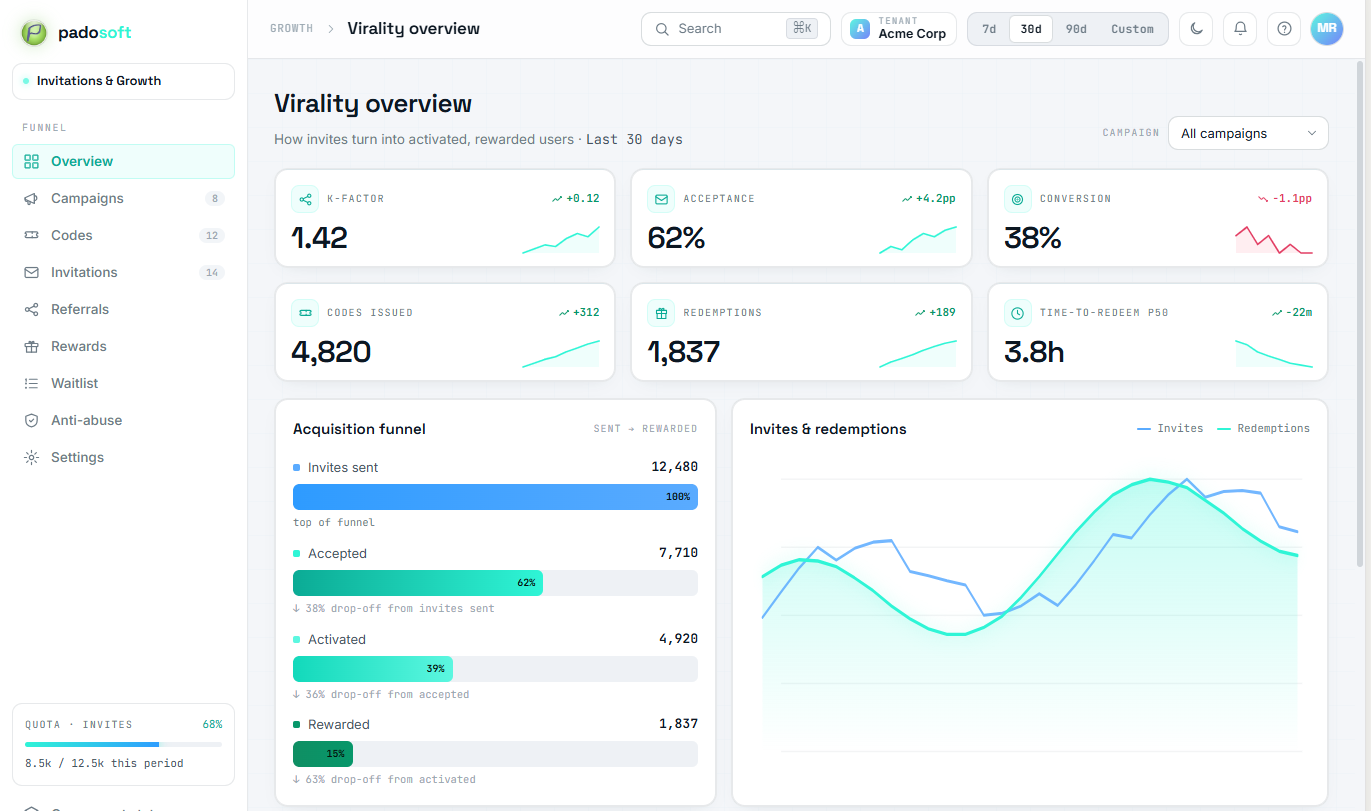
Task: Click the Accepted 62% funnel bar
Action: point(418,583)
